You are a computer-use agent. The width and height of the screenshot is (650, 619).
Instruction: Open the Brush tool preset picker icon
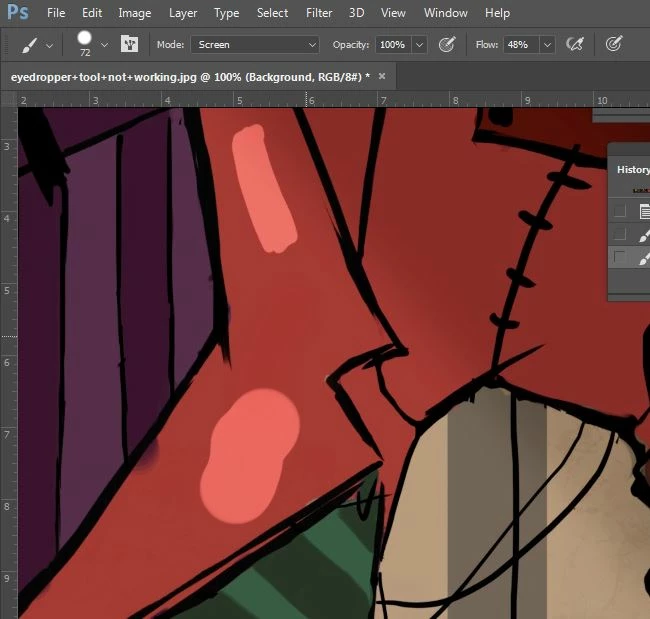tap(29, 45)
